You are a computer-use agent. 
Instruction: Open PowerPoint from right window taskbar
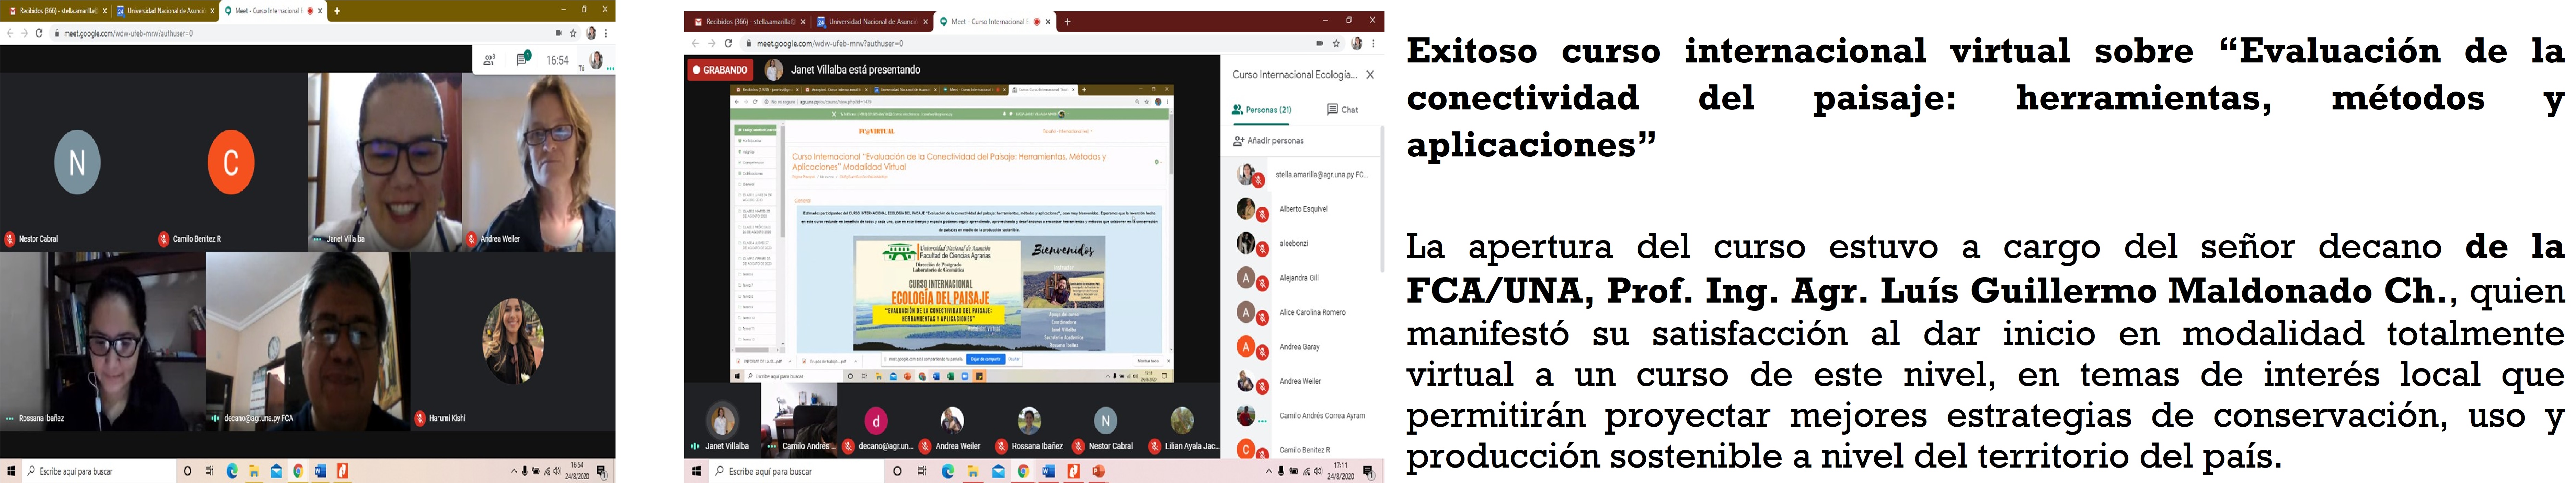click(x=1098, y=471)
